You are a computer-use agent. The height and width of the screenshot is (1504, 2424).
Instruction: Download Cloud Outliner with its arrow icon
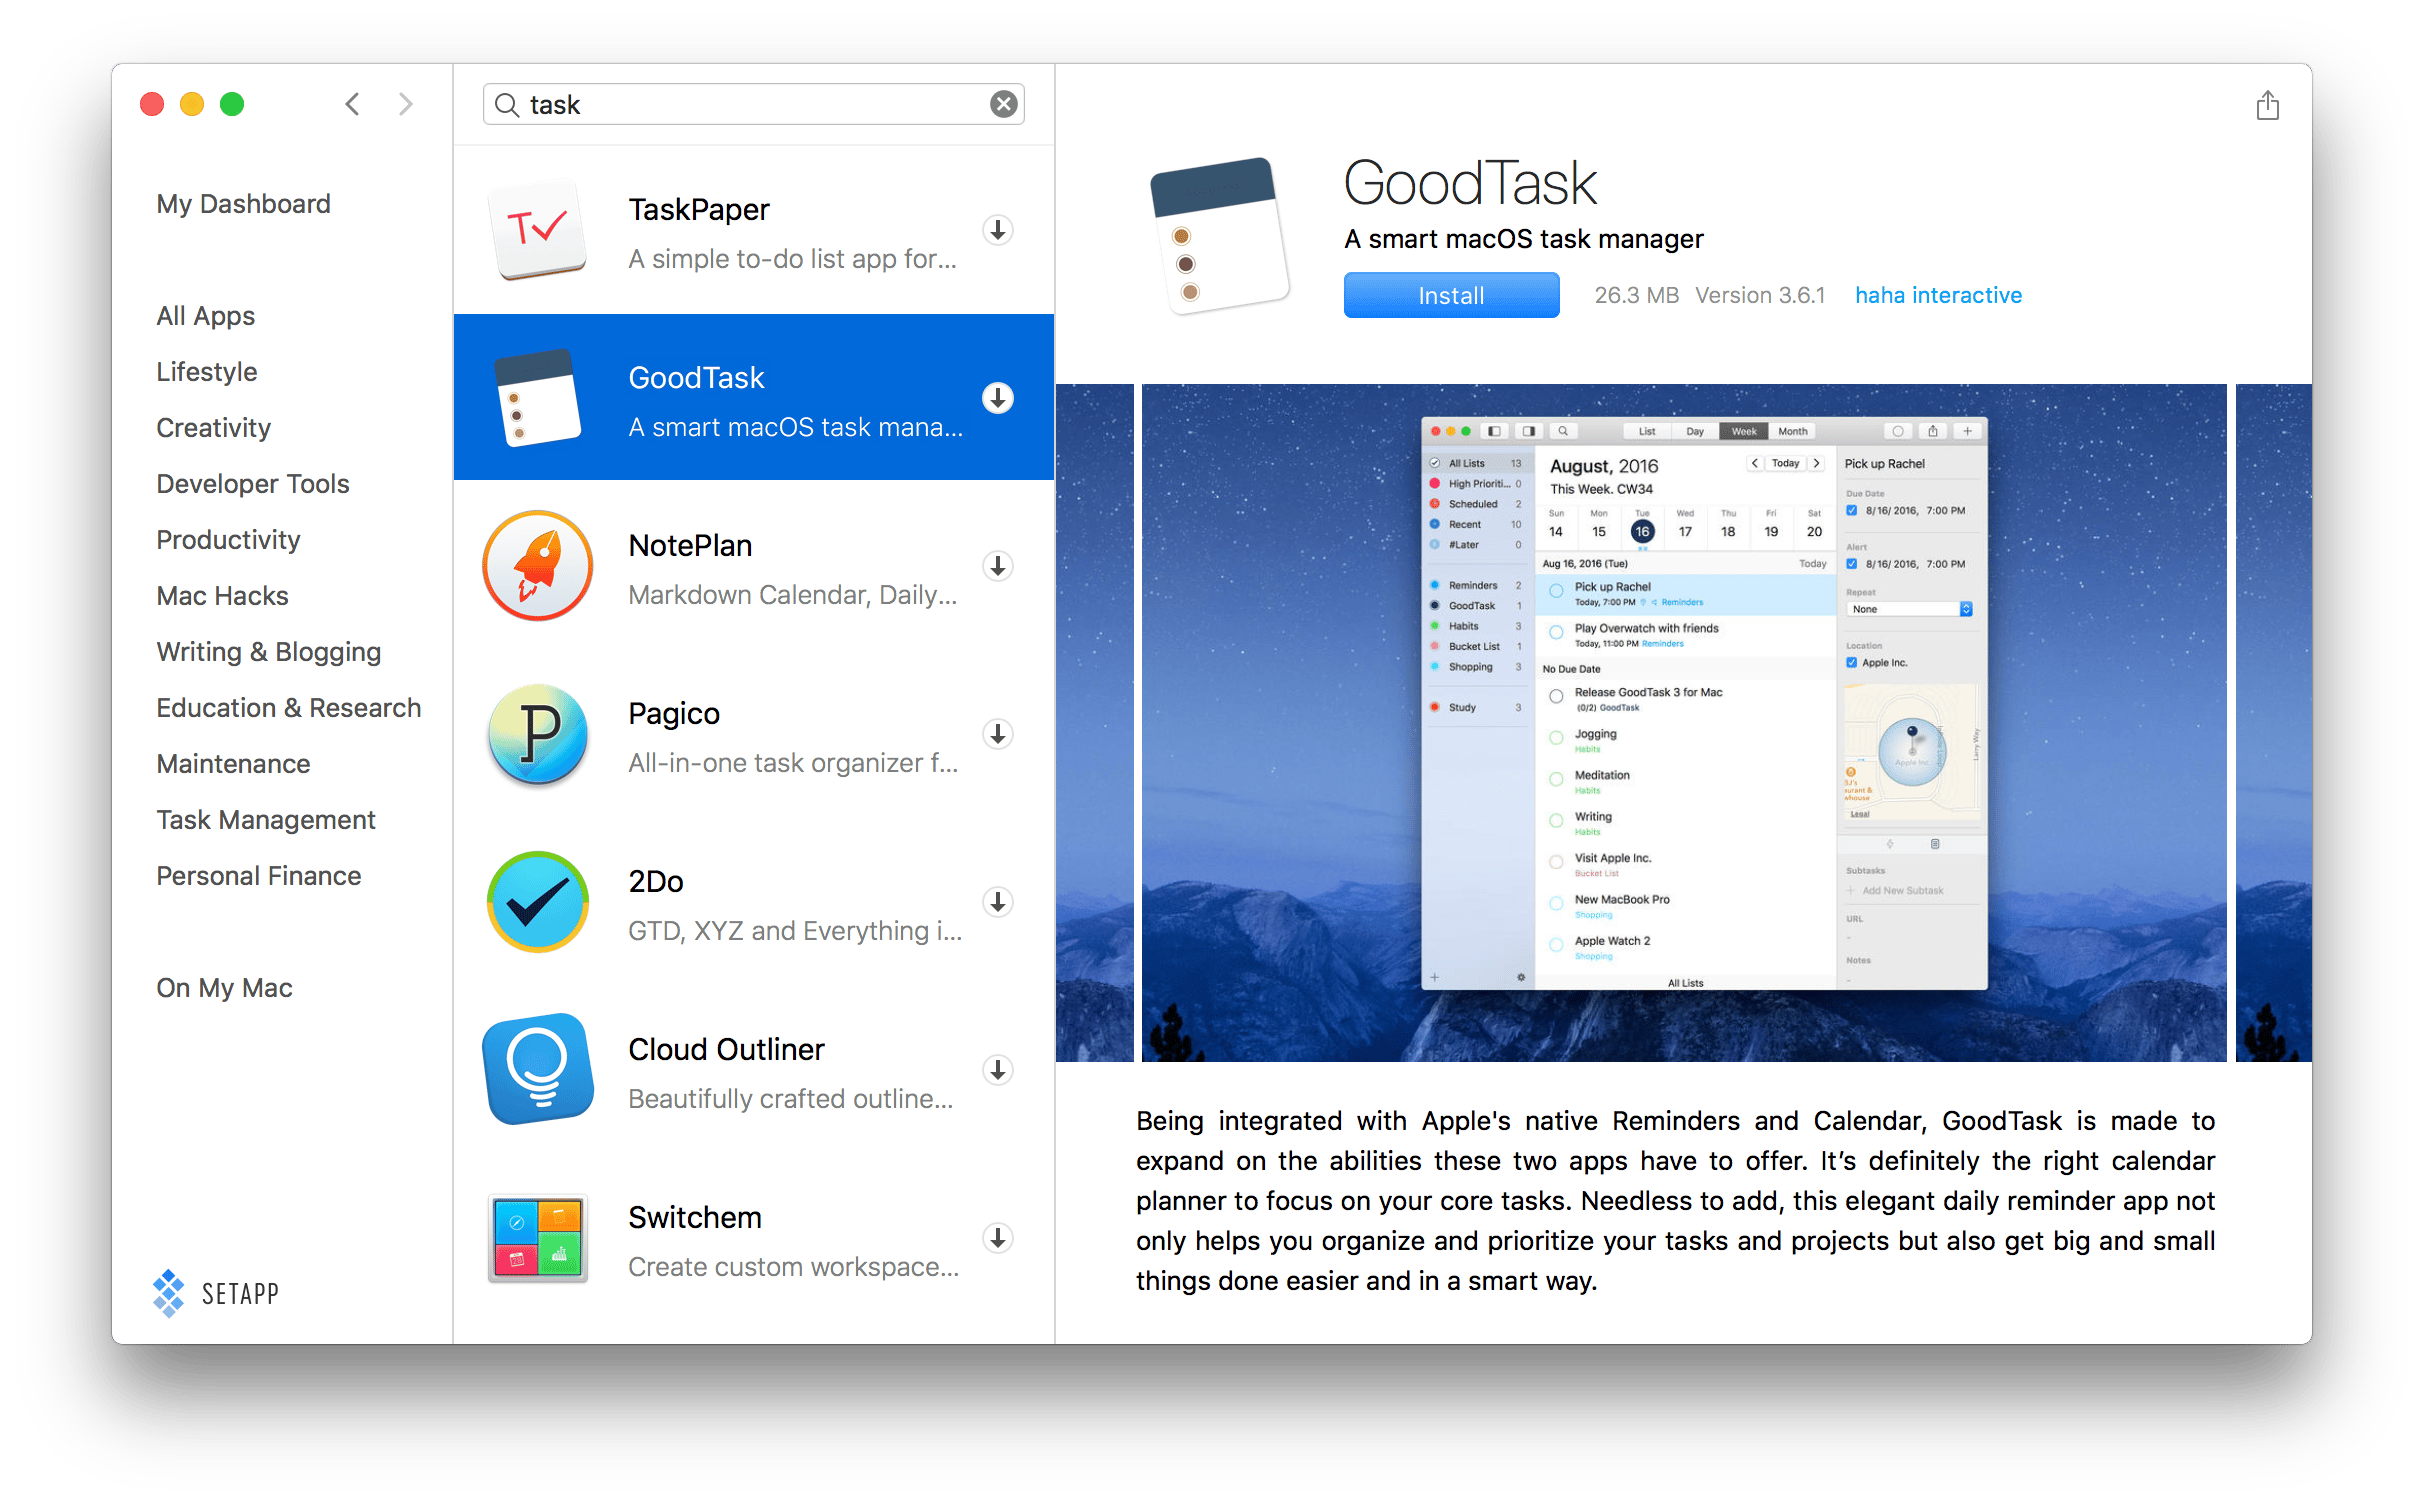[998, 1070]
